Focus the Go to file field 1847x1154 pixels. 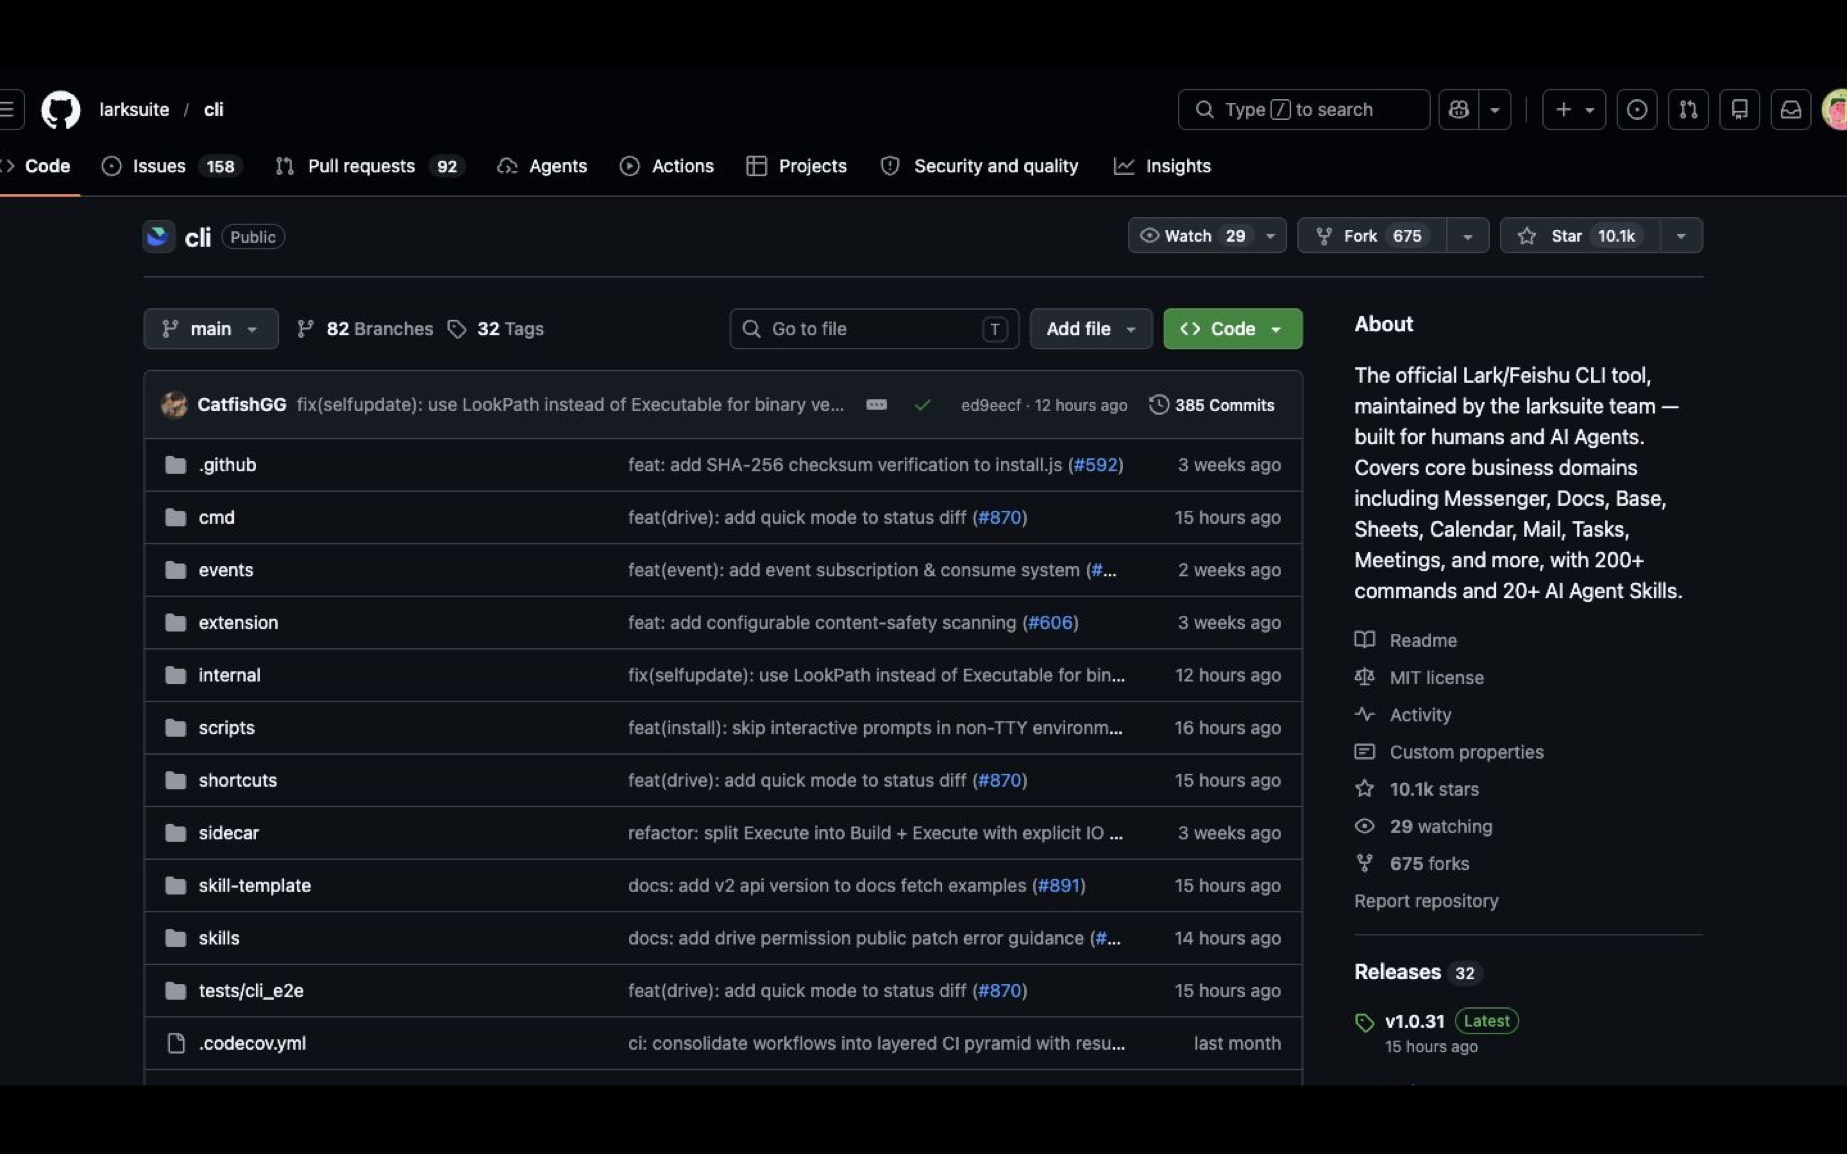[x=874, y=329]
